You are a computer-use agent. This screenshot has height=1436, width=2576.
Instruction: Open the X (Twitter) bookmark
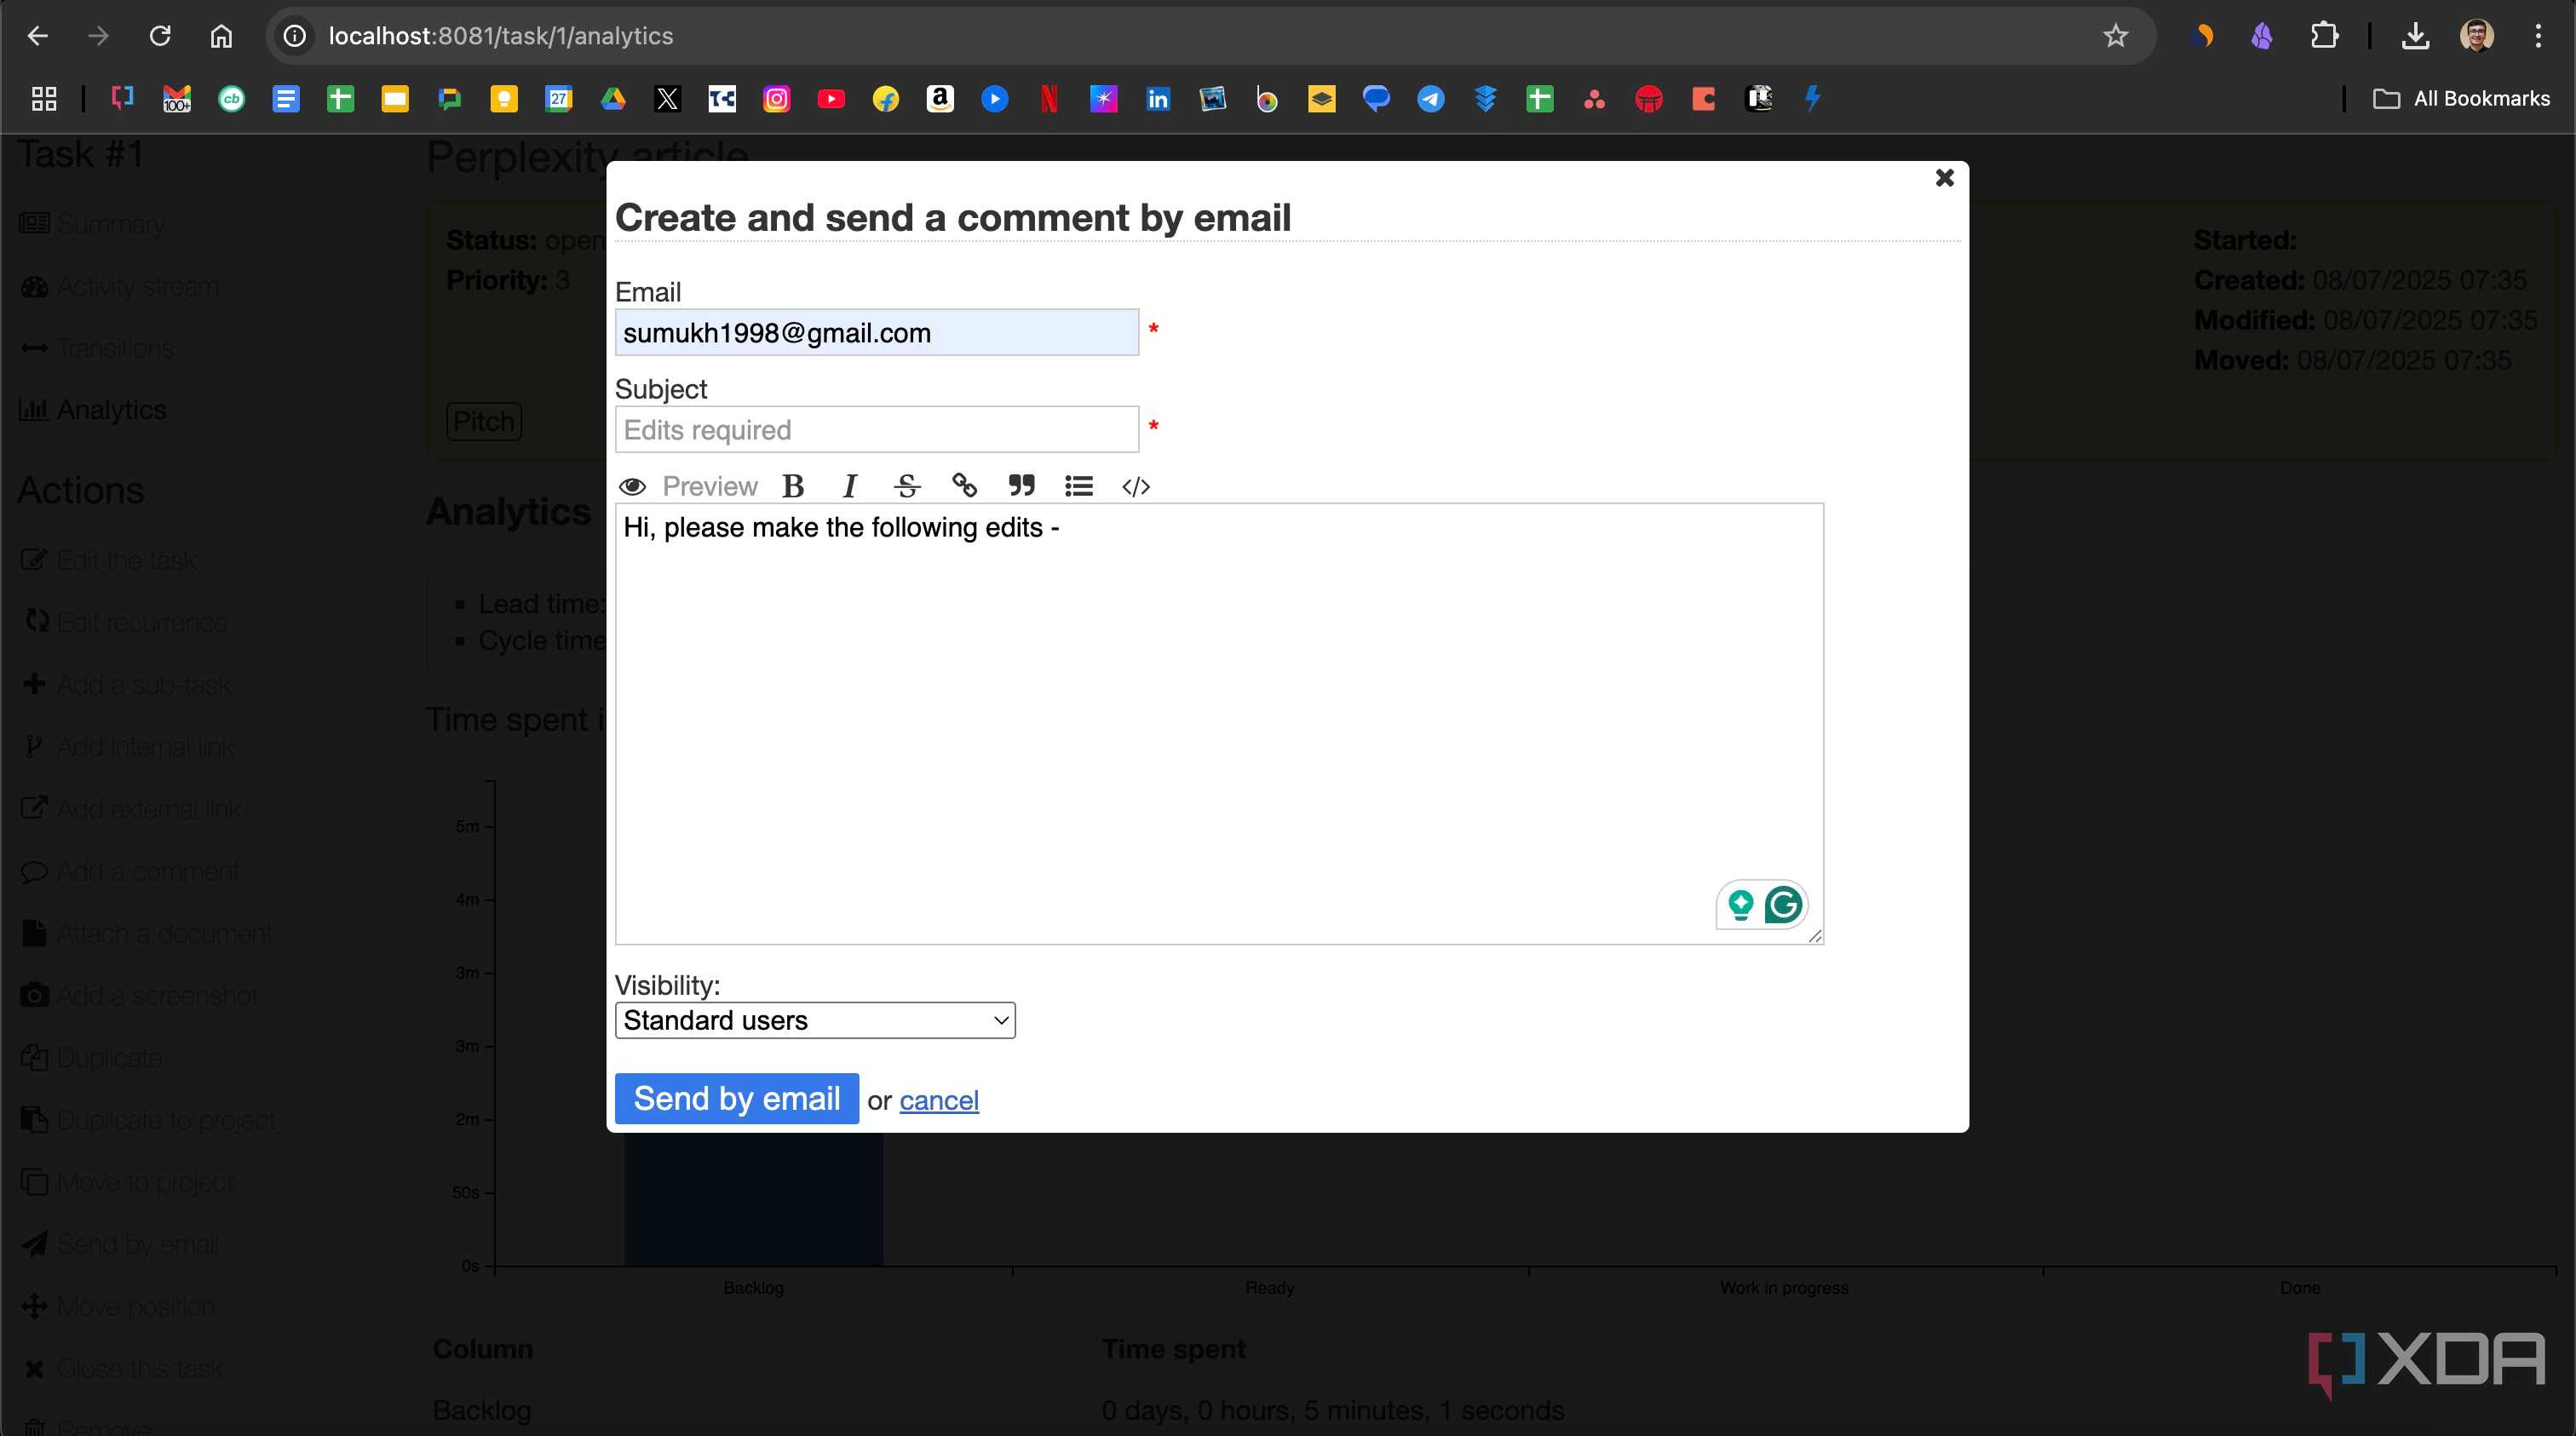pyautogui.click(x=667, y=98)
